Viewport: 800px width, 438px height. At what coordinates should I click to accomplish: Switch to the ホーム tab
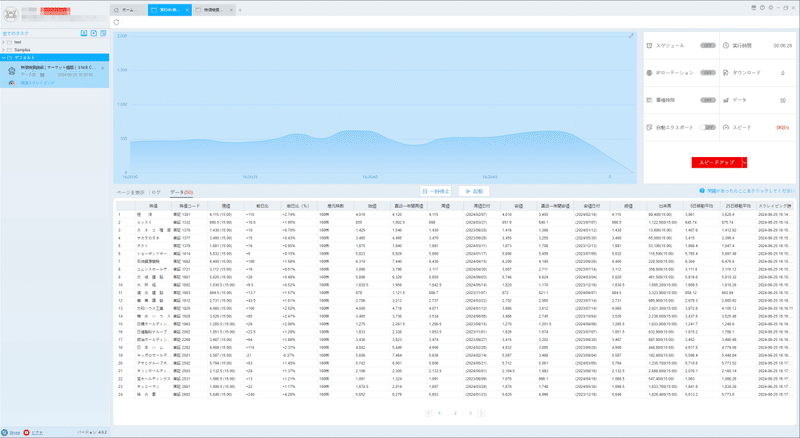pyautogui.click(x=129, y=10)
